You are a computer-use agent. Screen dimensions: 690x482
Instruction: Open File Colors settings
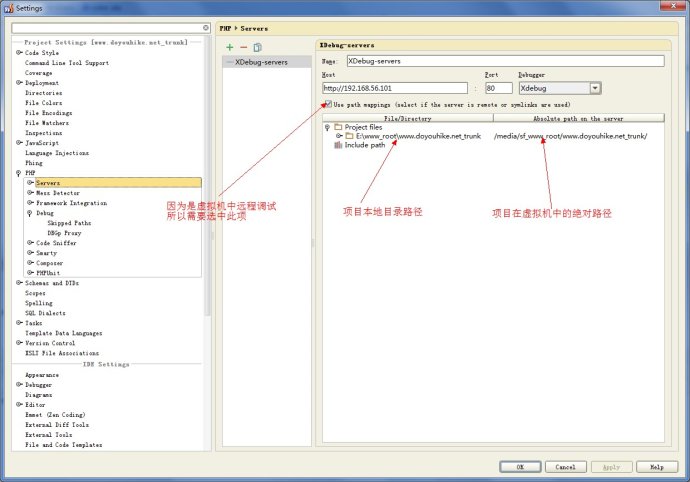44,103
